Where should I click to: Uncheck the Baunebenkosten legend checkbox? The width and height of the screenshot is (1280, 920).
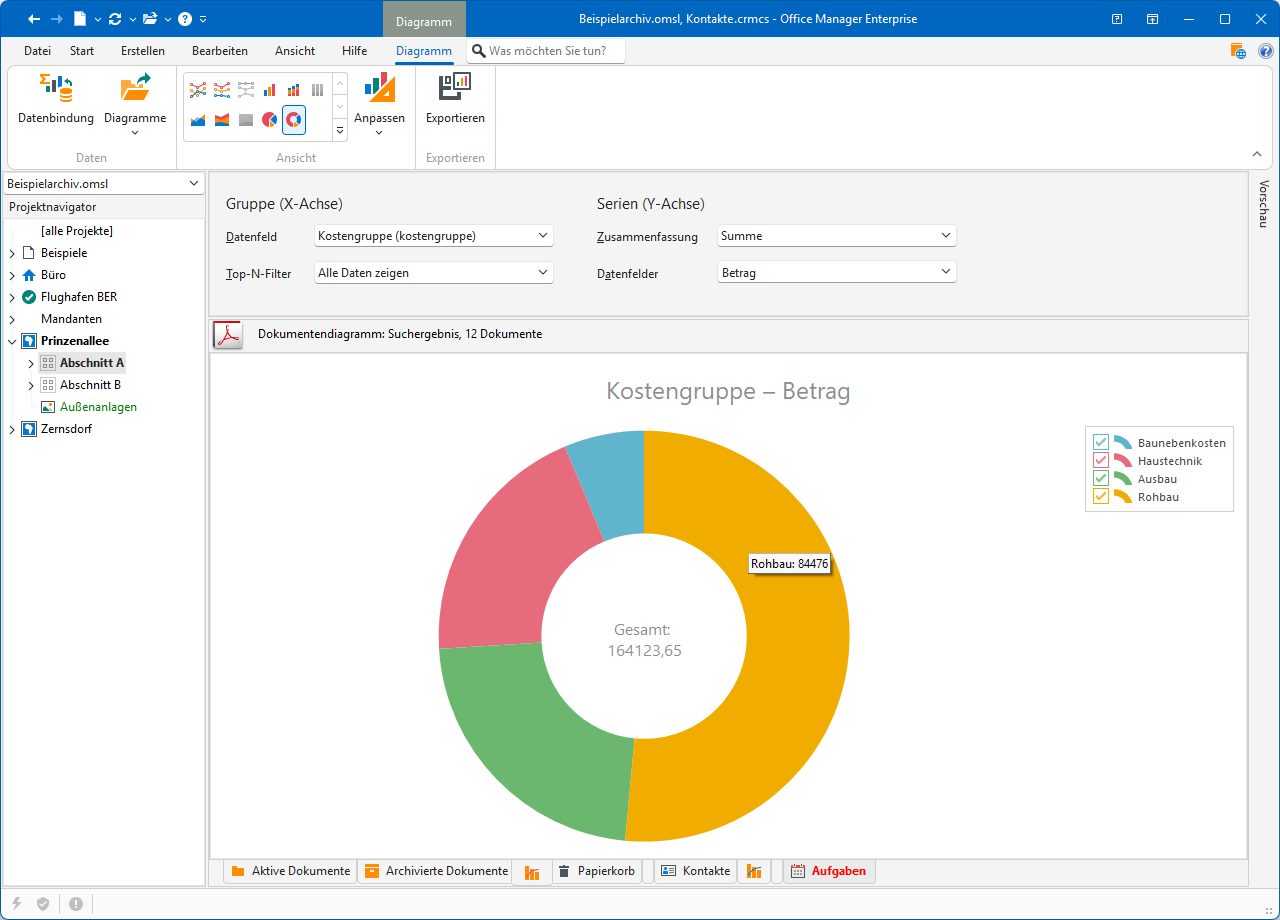pyautogui.click(x=1101, y=442)
